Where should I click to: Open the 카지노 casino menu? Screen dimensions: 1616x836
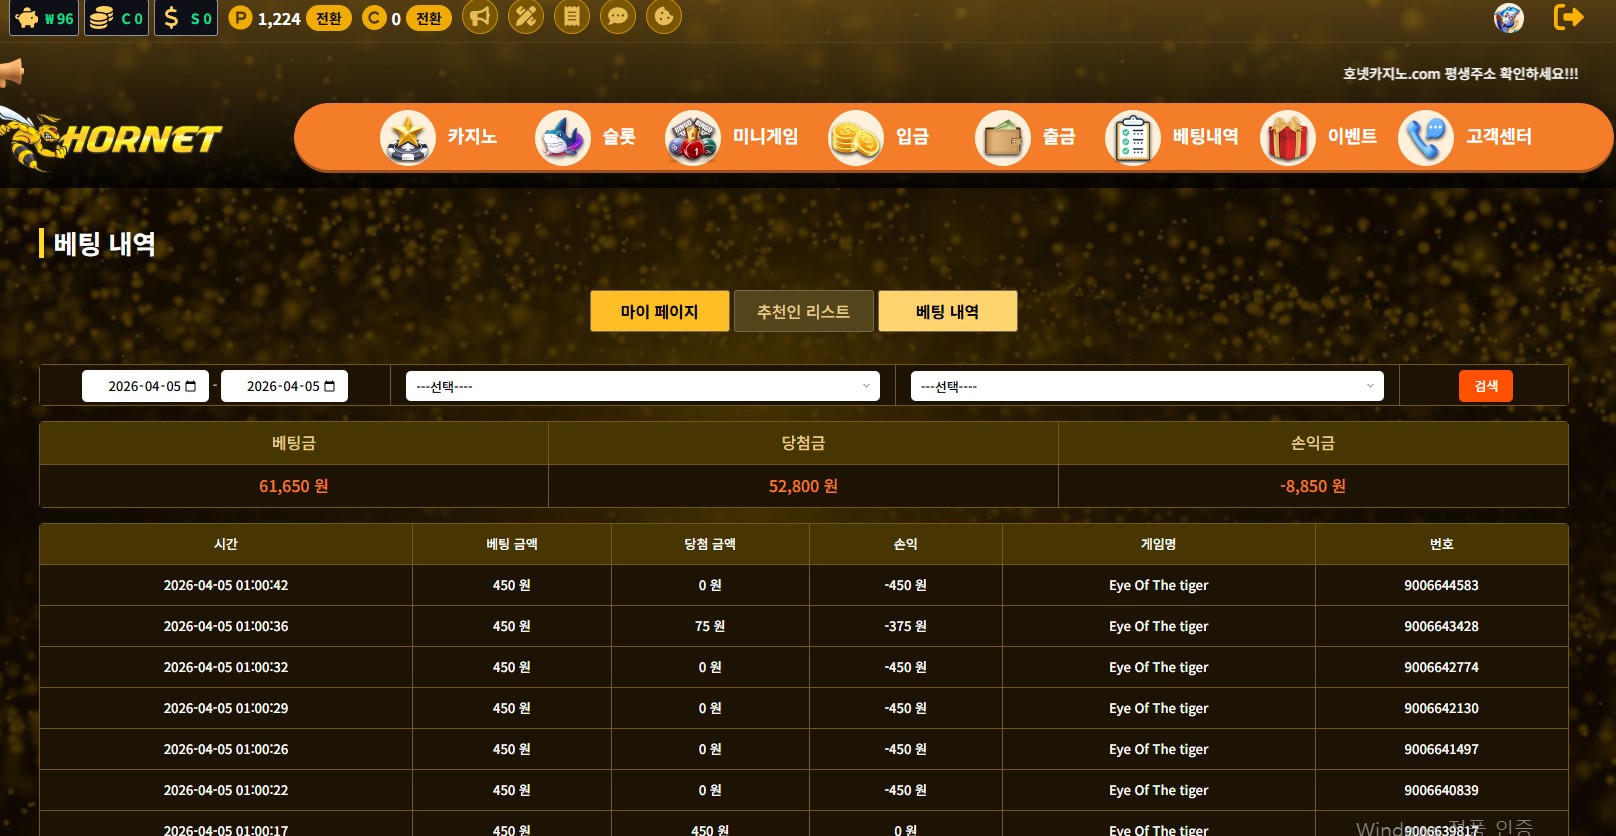439,137
